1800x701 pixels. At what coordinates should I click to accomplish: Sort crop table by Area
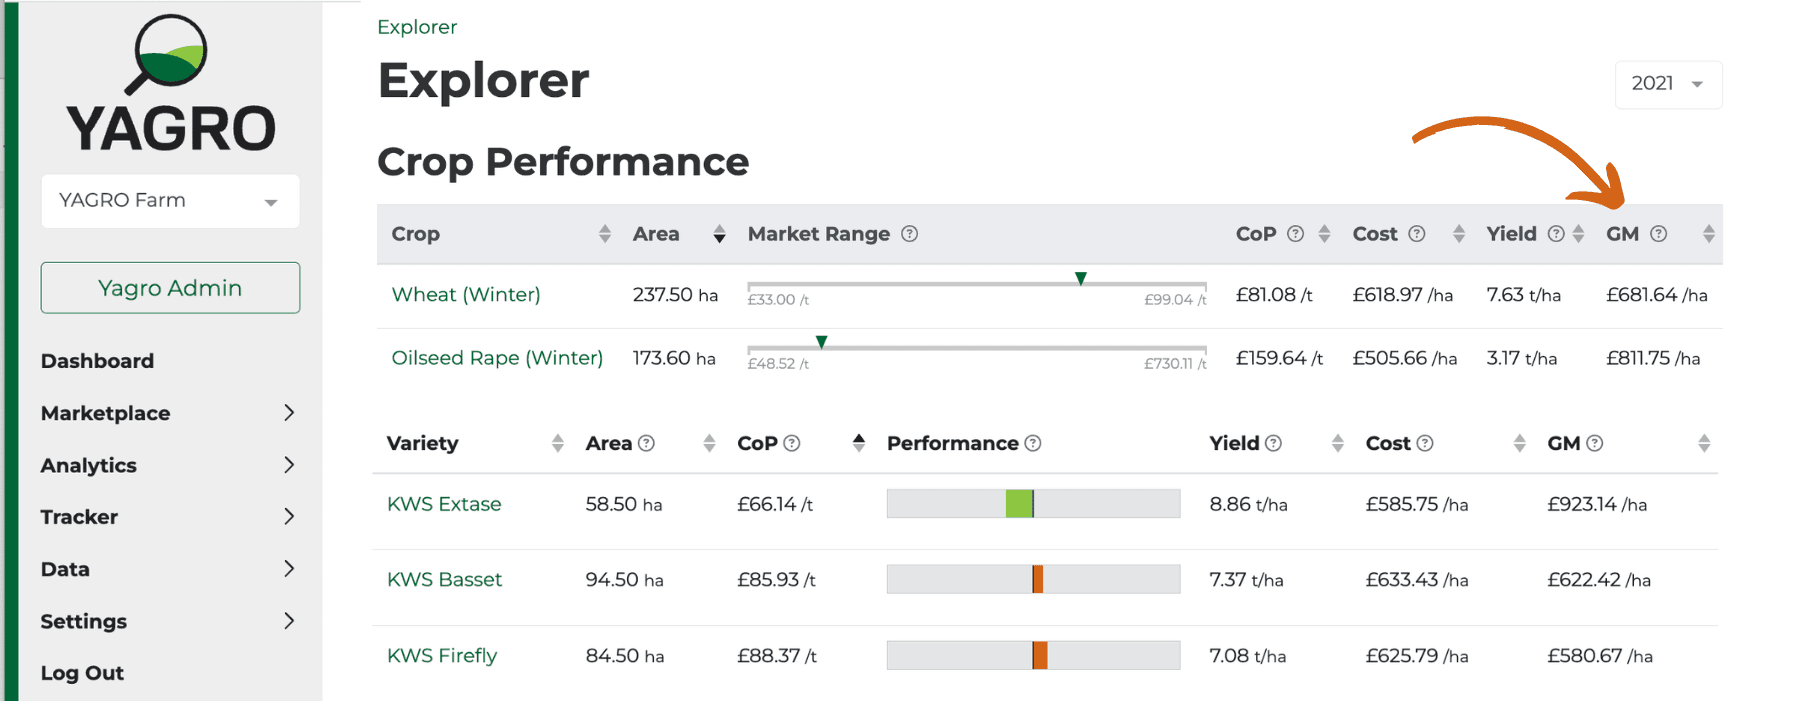[x=719, y=234]
